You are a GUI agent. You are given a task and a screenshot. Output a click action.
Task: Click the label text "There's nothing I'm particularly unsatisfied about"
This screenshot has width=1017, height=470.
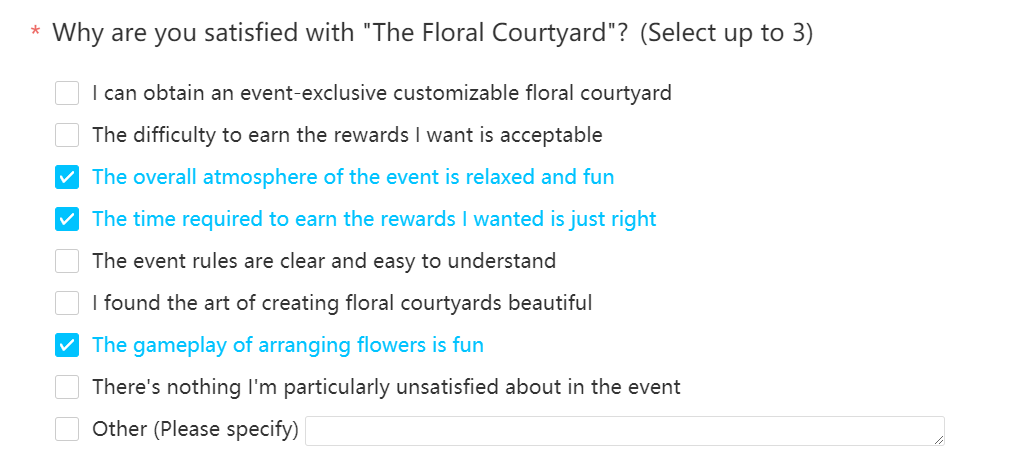[x=386, y=387]
